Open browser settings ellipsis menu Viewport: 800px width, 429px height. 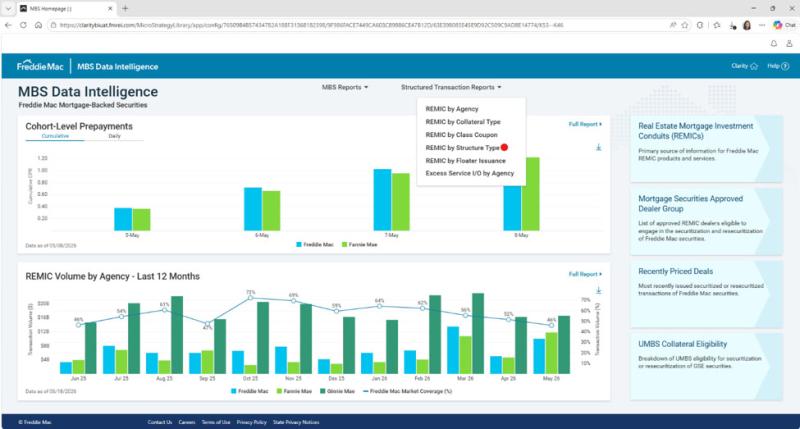click(x=762, y=25)
